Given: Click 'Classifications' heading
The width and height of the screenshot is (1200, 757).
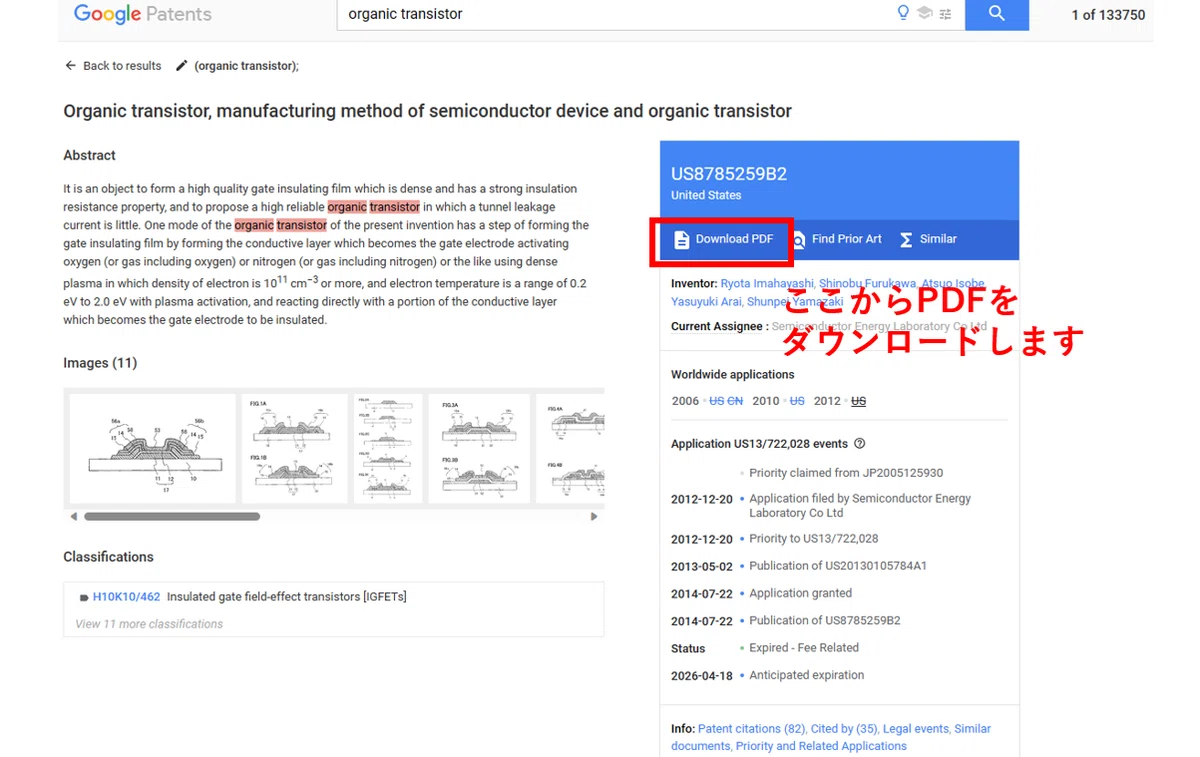Looking at the screenshot, I should click(x=109, y=557).
